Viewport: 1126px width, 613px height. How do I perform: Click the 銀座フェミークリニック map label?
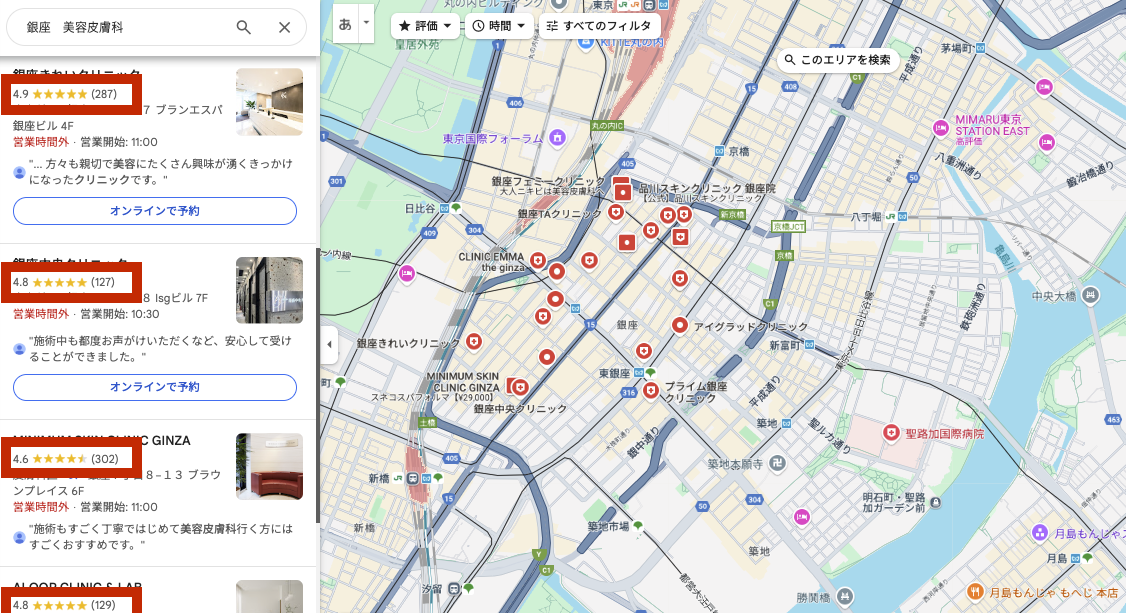549,181
